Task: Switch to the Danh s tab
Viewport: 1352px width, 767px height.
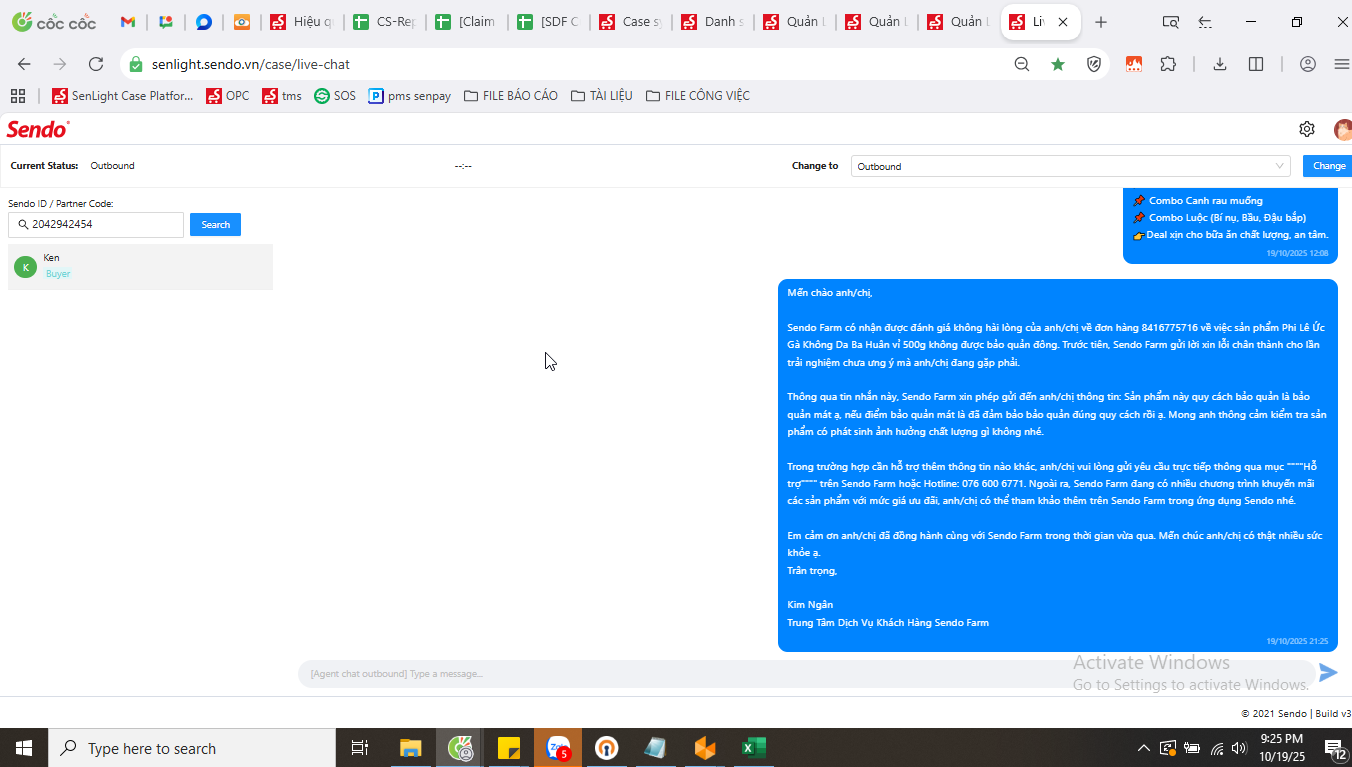Action: click(714, 22)
